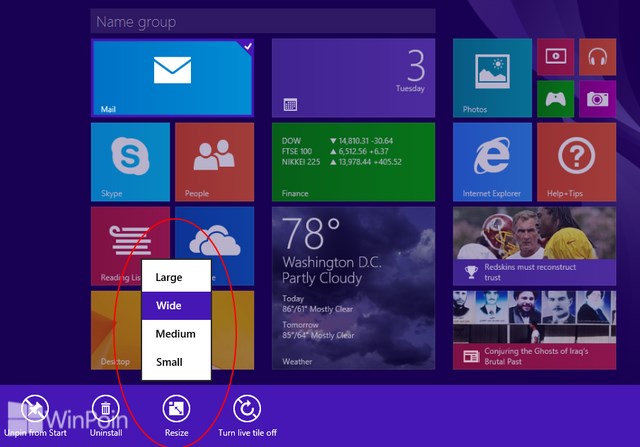Open the Xbox Games controller tile
640x447 pixels.
point(556,99)
